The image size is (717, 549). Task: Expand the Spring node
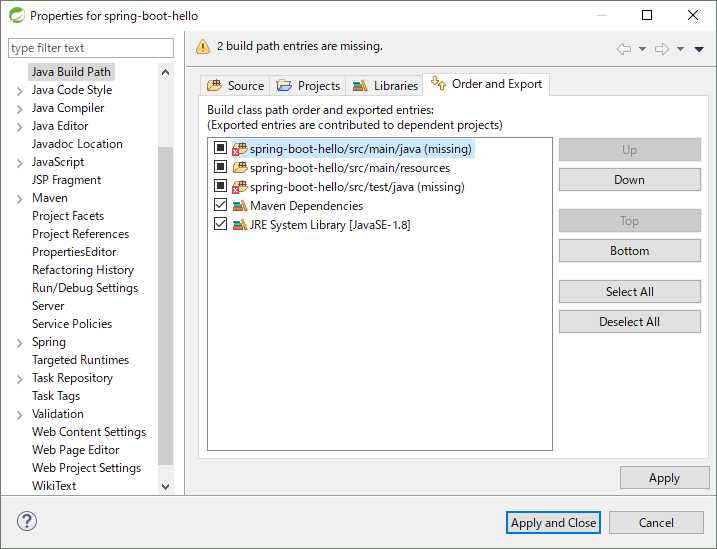(20, 343)
